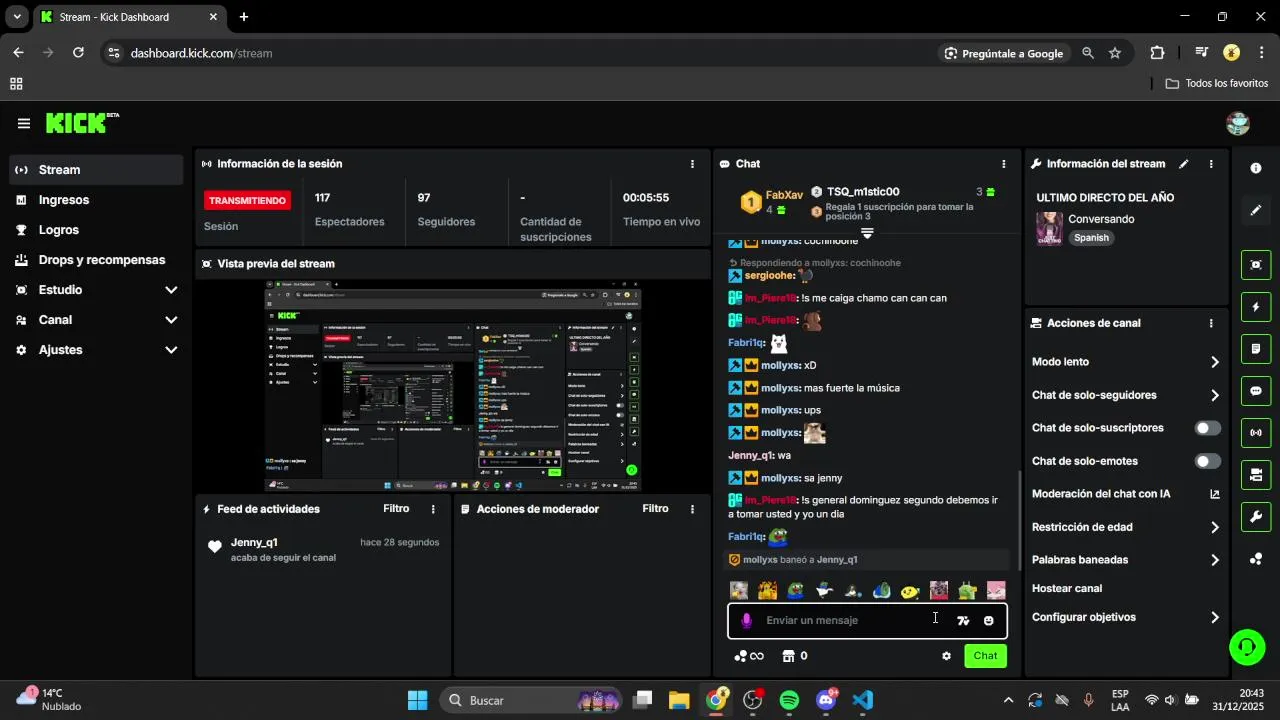This screenshot has height=720, width=1280.
Task: Open smiley emoji picker in message box
Action: click(x=989, y=621)
